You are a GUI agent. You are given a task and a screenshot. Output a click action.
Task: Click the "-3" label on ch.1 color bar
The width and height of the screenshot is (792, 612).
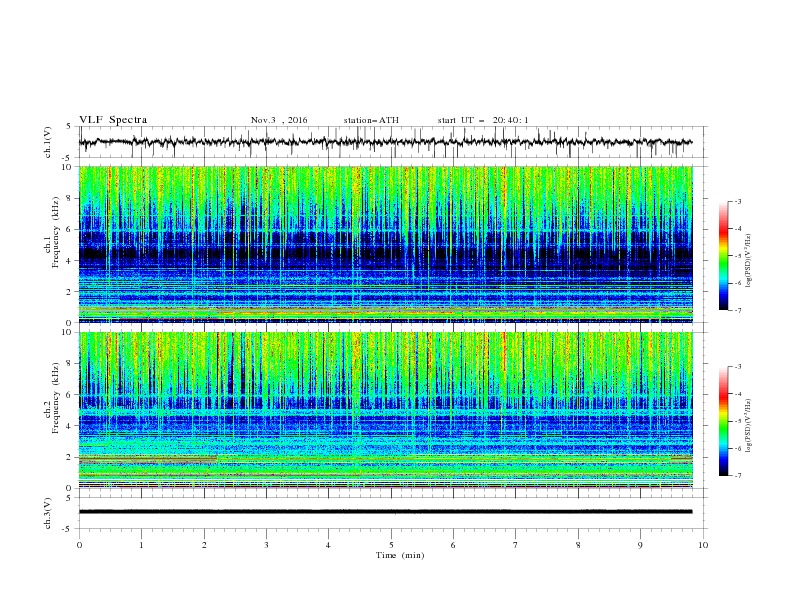click(737, 201)
